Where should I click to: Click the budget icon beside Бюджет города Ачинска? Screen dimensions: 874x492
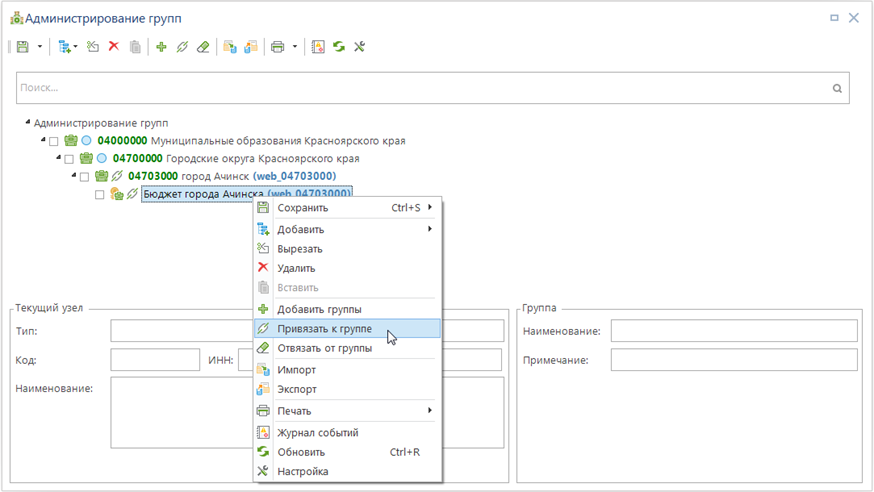(x=116, y=194)
